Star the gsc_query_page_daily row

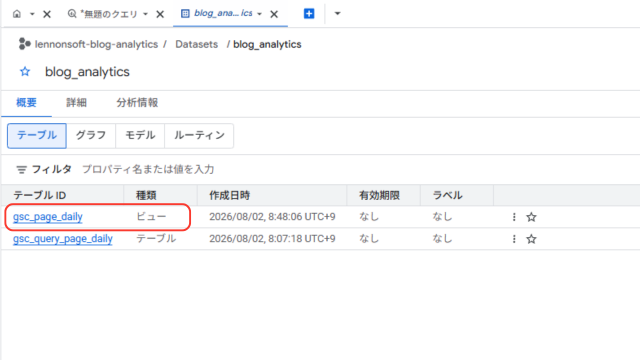coord(531,239)
